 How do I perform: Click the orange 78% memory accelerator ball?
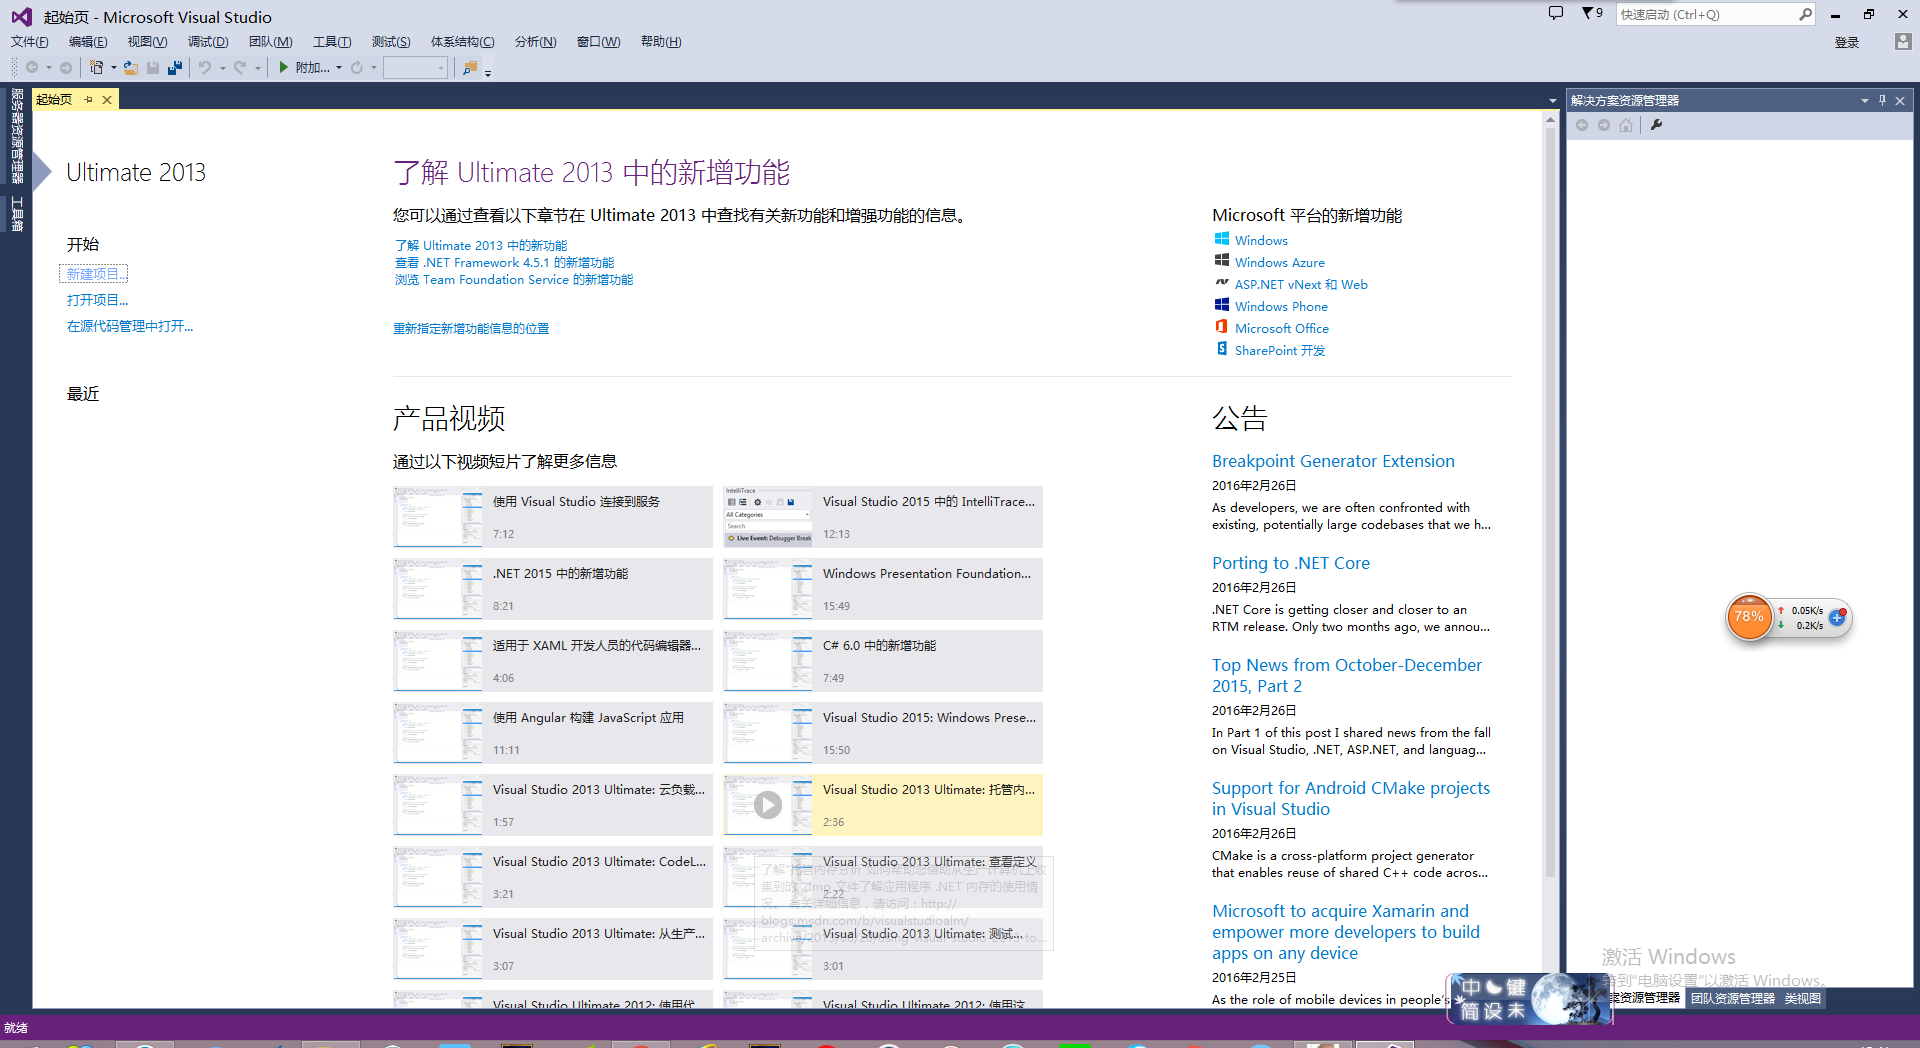click(1749, 617)
